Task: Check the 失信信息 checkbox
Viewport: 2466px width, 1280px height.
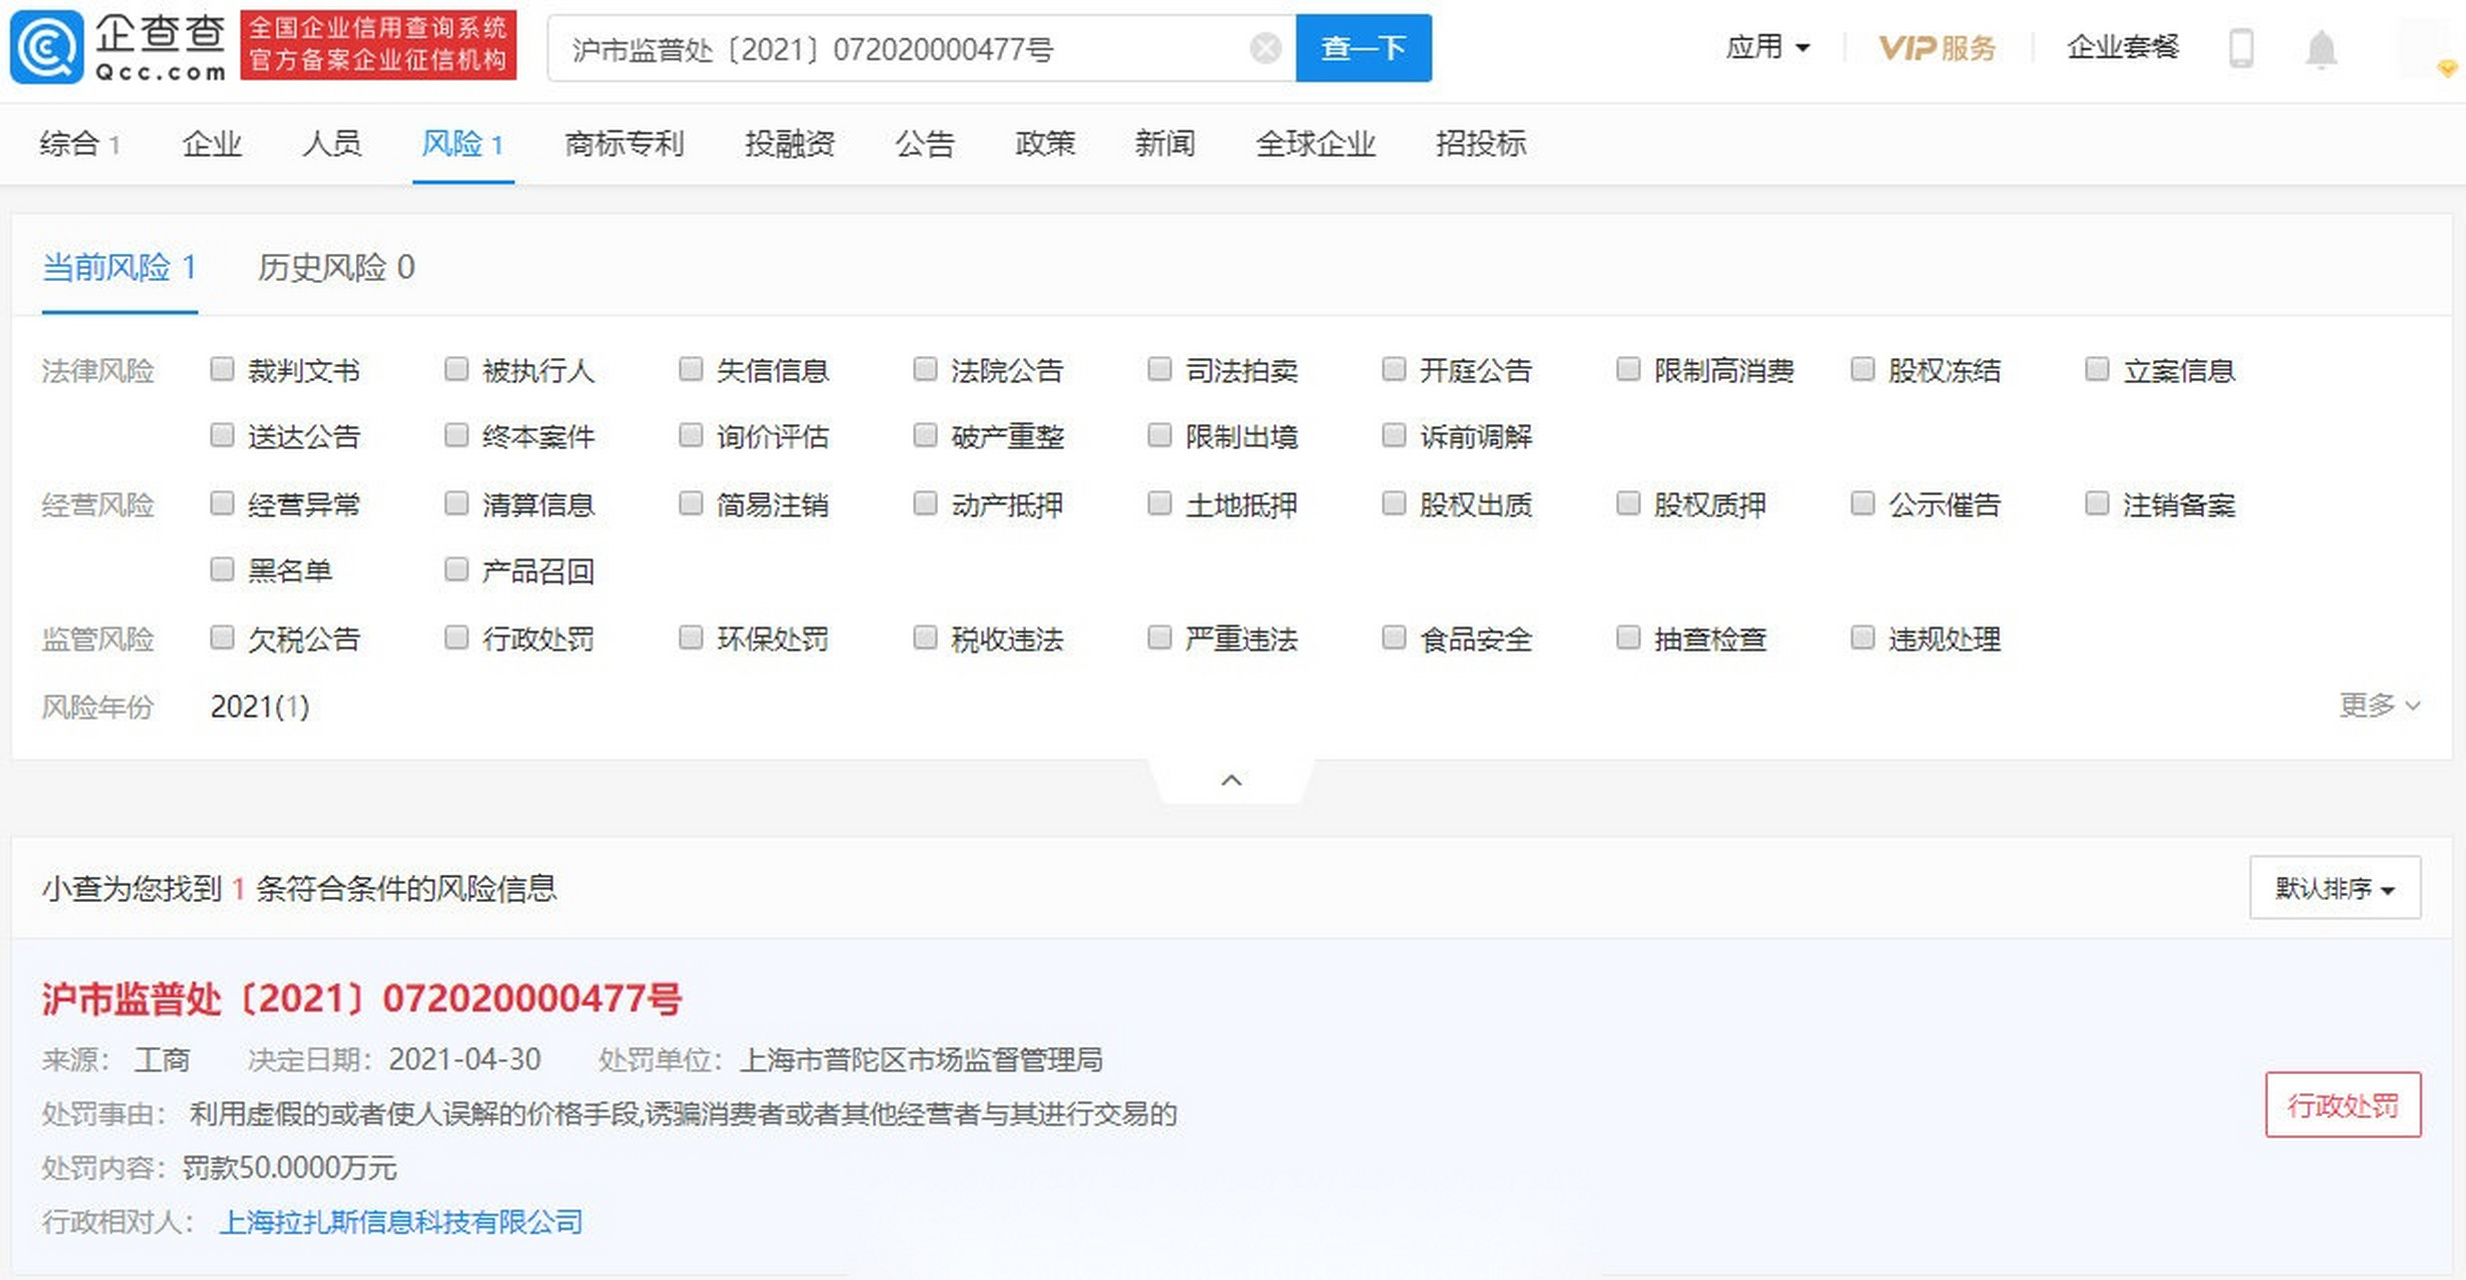Action: click(691, 369)
